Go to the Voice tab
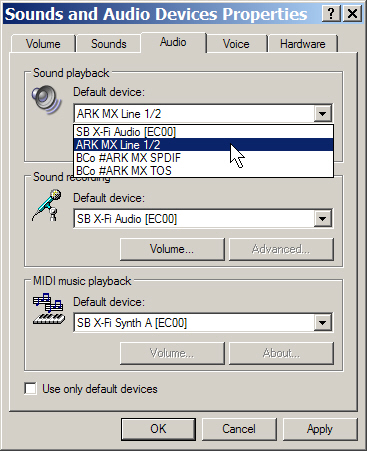The height and width of the screenshot is (451, 367). [x=236, y=44]
